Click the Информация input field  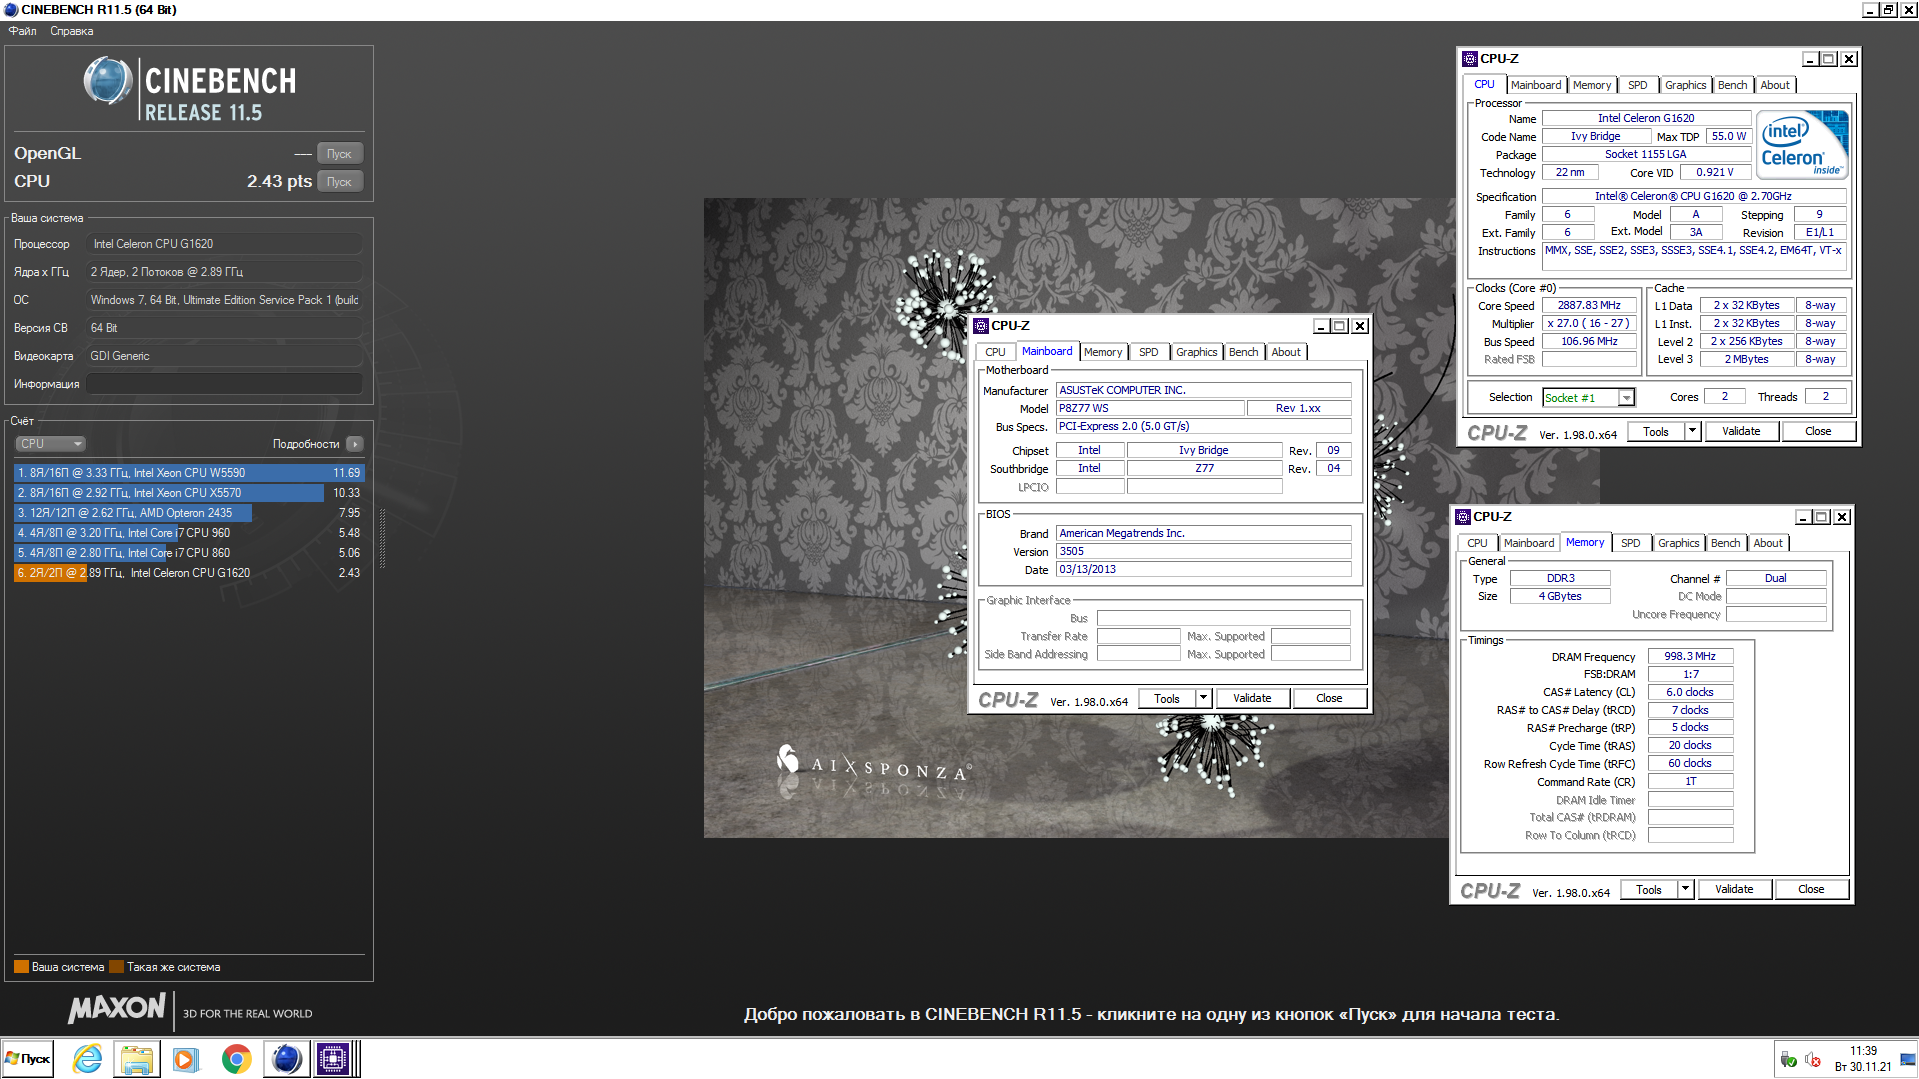click(224, 384)
